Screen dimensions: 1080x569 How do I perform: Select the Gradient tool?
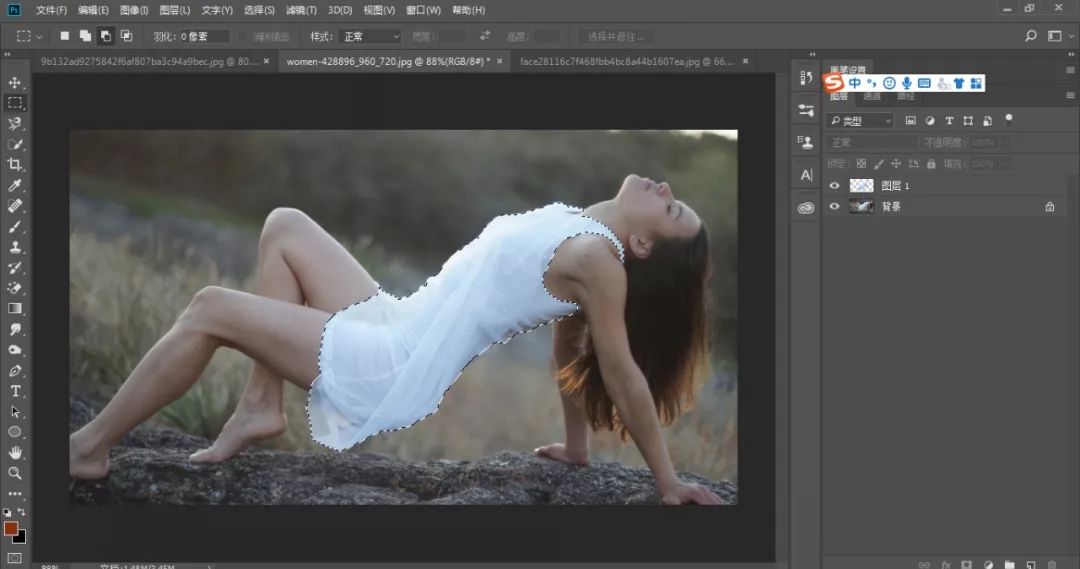pyautogui.click(x=14, y=309)
